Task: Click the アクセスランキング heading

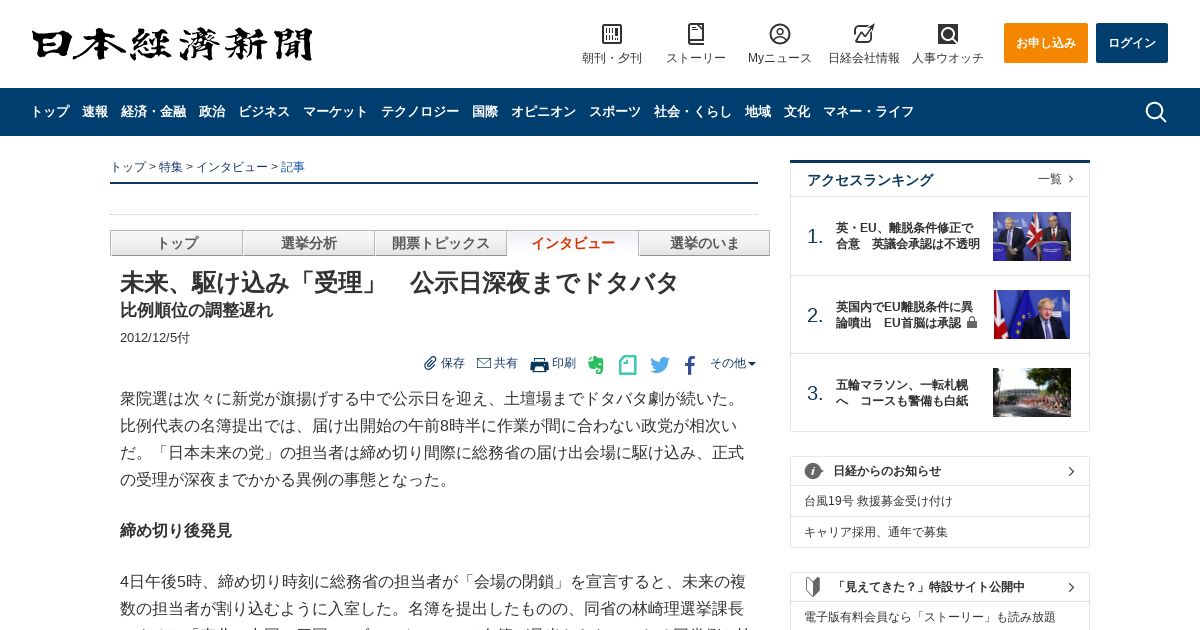Action: click(x=870, y=180)
